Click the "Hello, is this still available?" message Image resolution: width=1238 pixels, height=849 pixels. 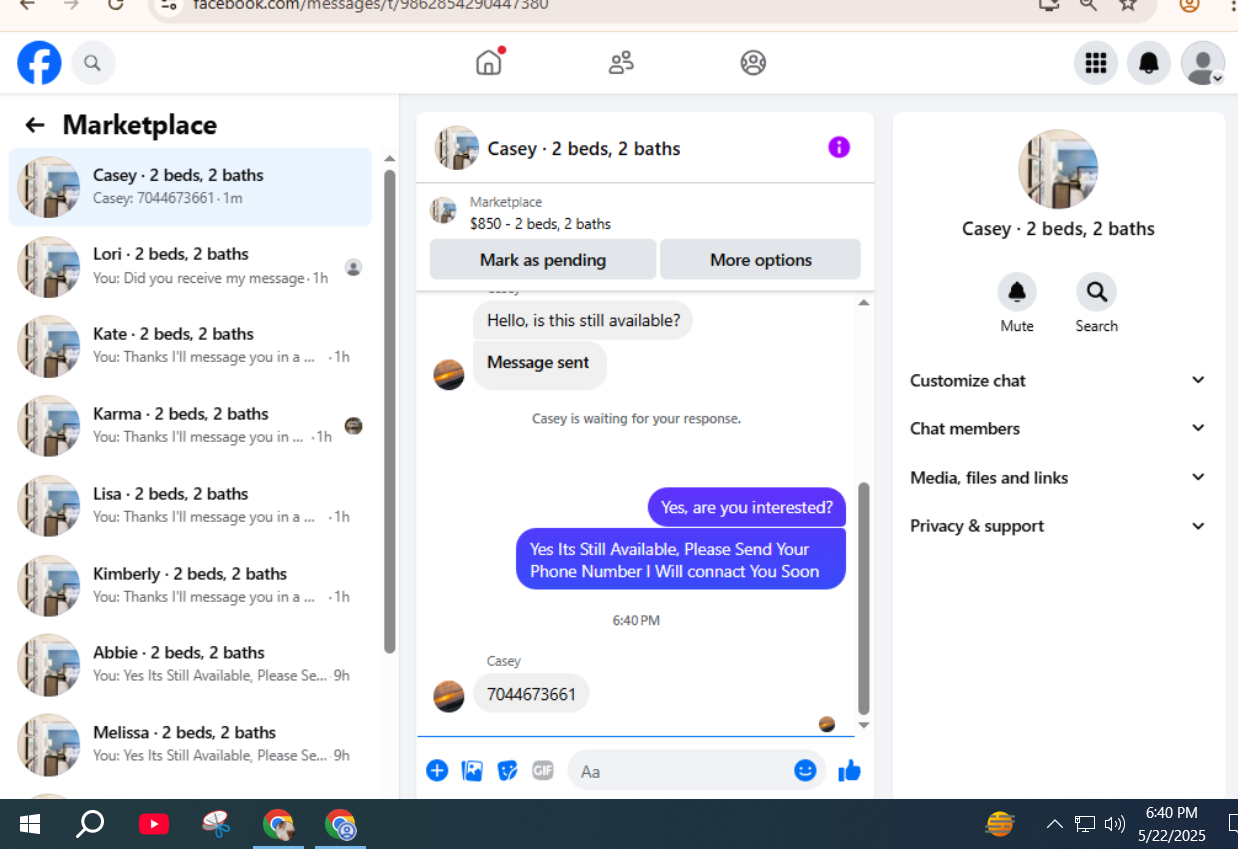[583, 320]
